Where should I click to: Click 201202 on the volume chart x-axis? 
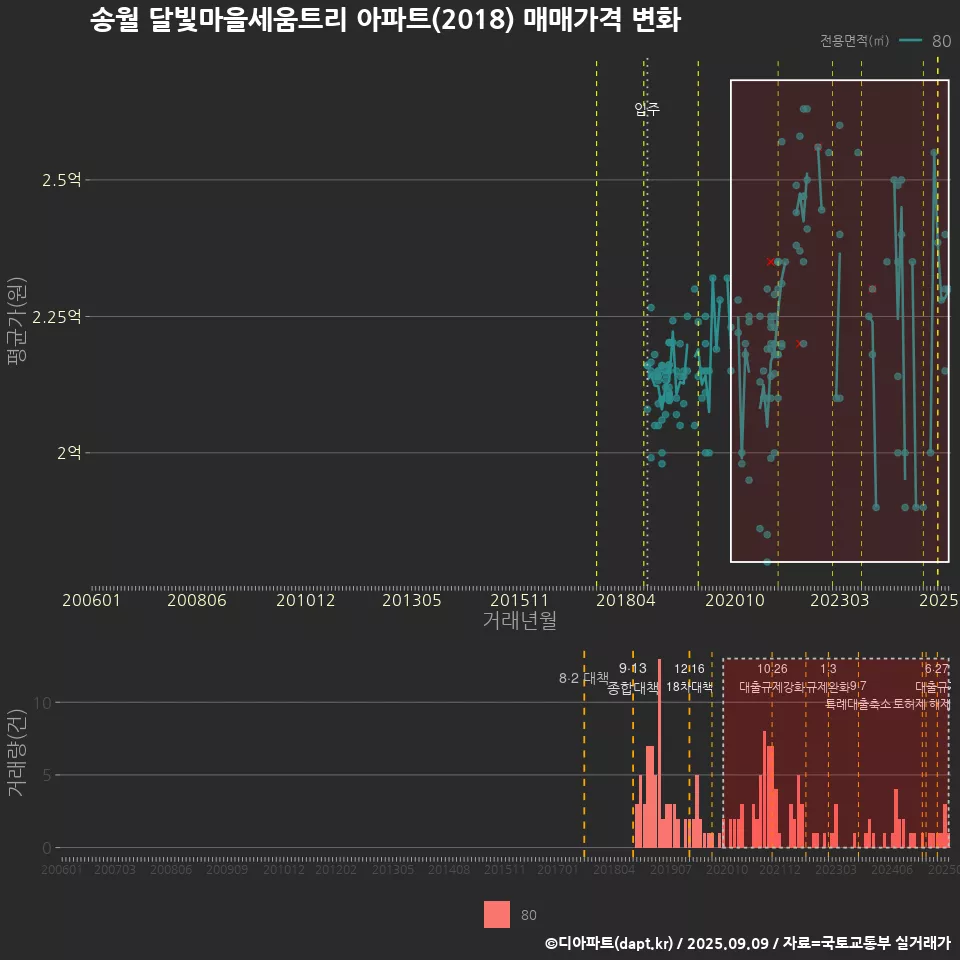(336, 869)
